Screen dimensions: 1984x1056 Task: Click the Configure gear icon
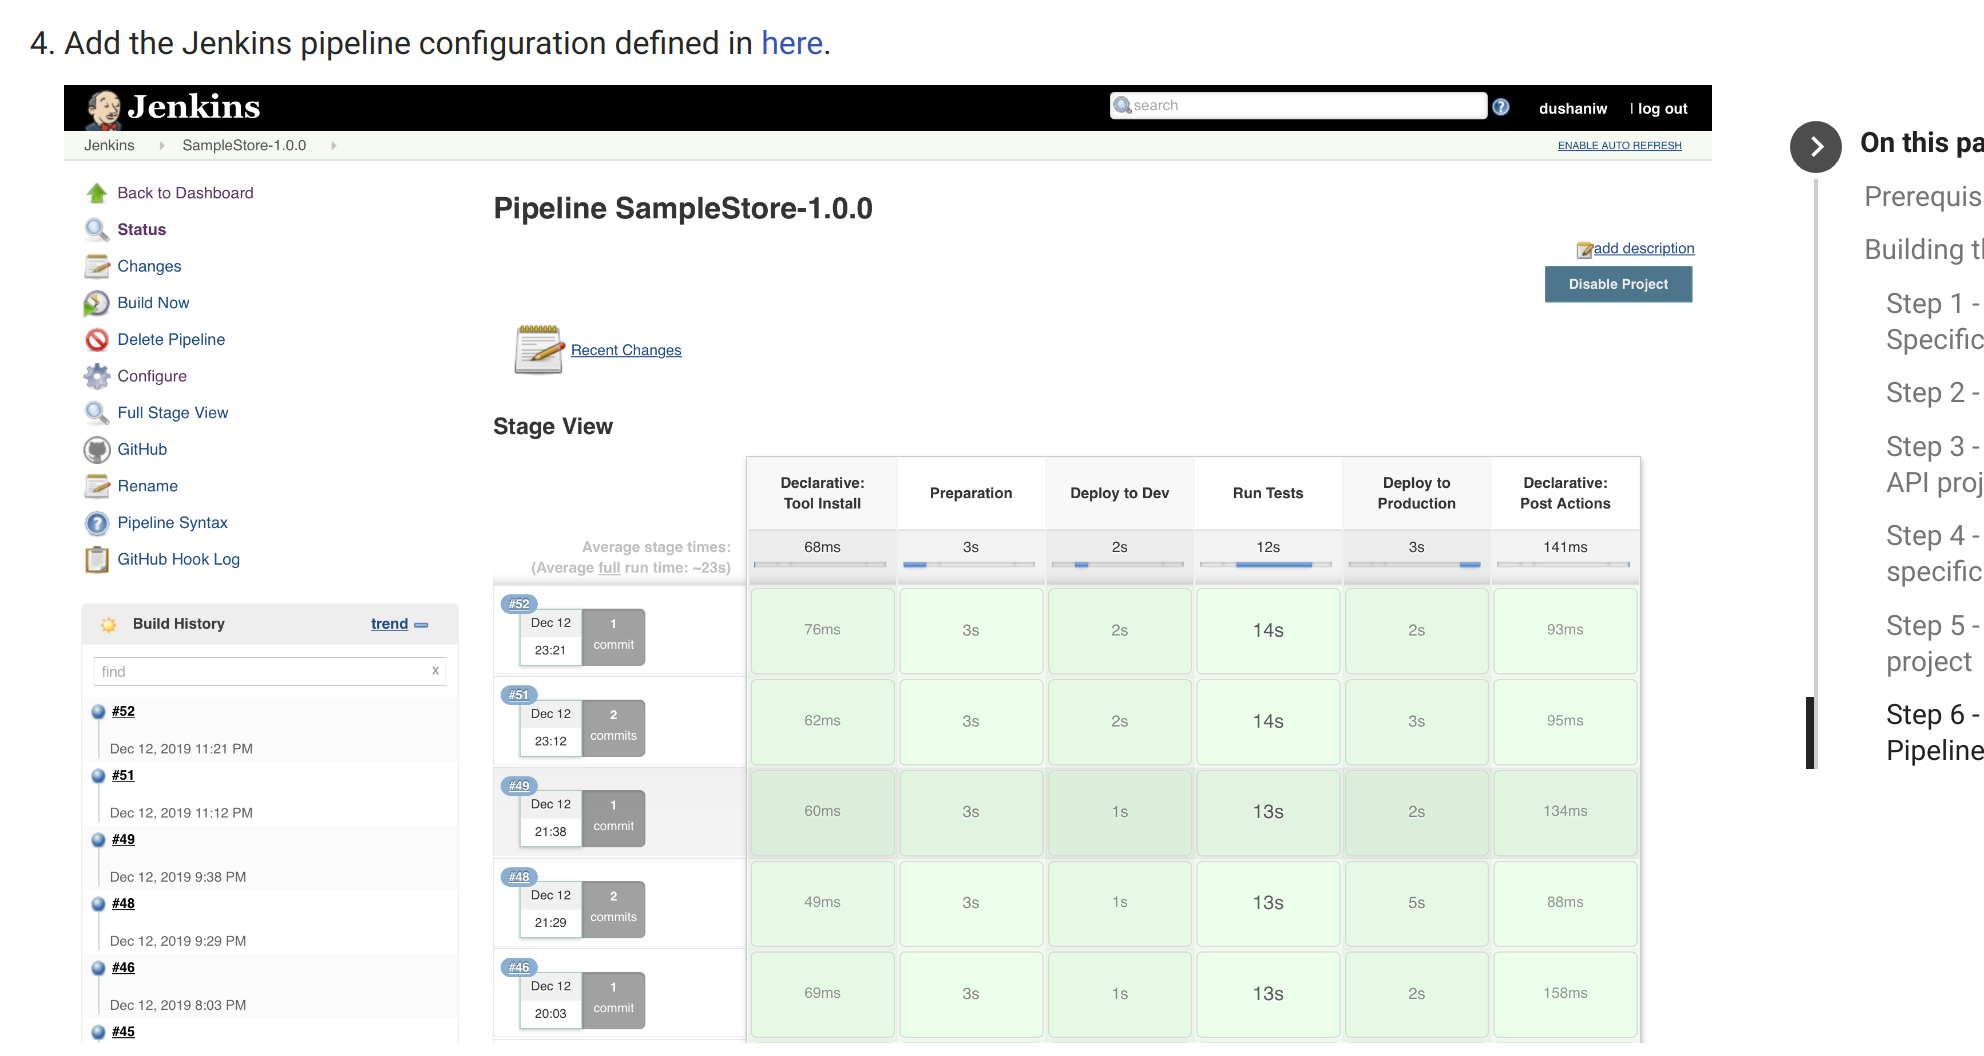coord(97,376)
